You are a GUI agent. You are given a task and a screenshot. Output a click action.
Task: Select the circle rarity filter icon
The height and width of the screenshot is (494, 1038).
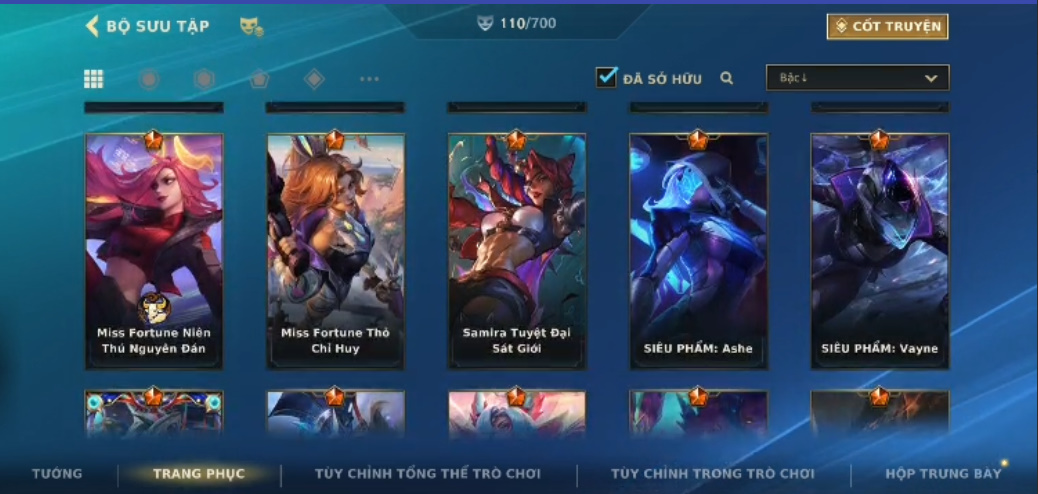click(x=148, y=79)
